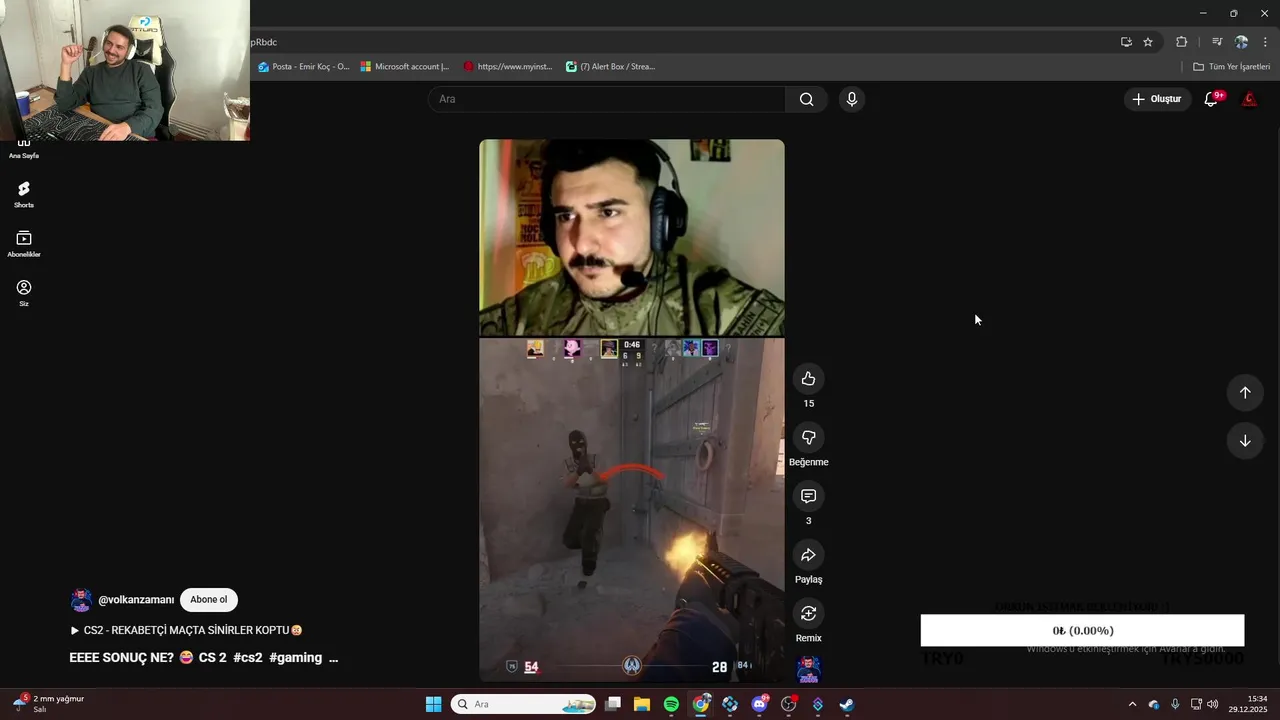Click the YouTube search magnifier button
Viewport: 1280px width, 720px height.
coord(806,99)
